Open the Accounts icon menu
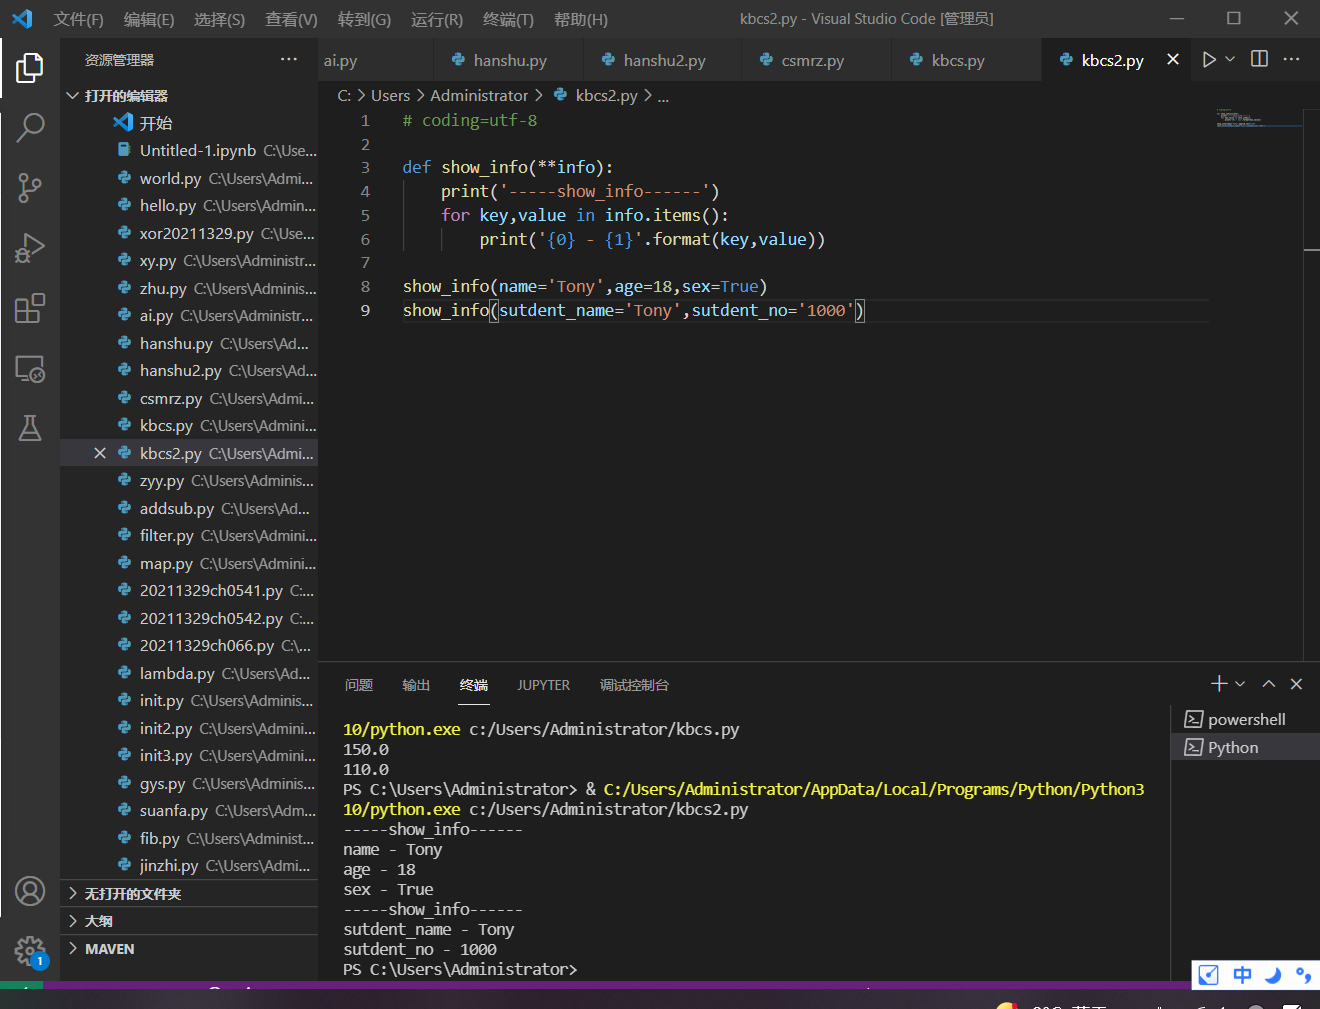 coord(30,890)
